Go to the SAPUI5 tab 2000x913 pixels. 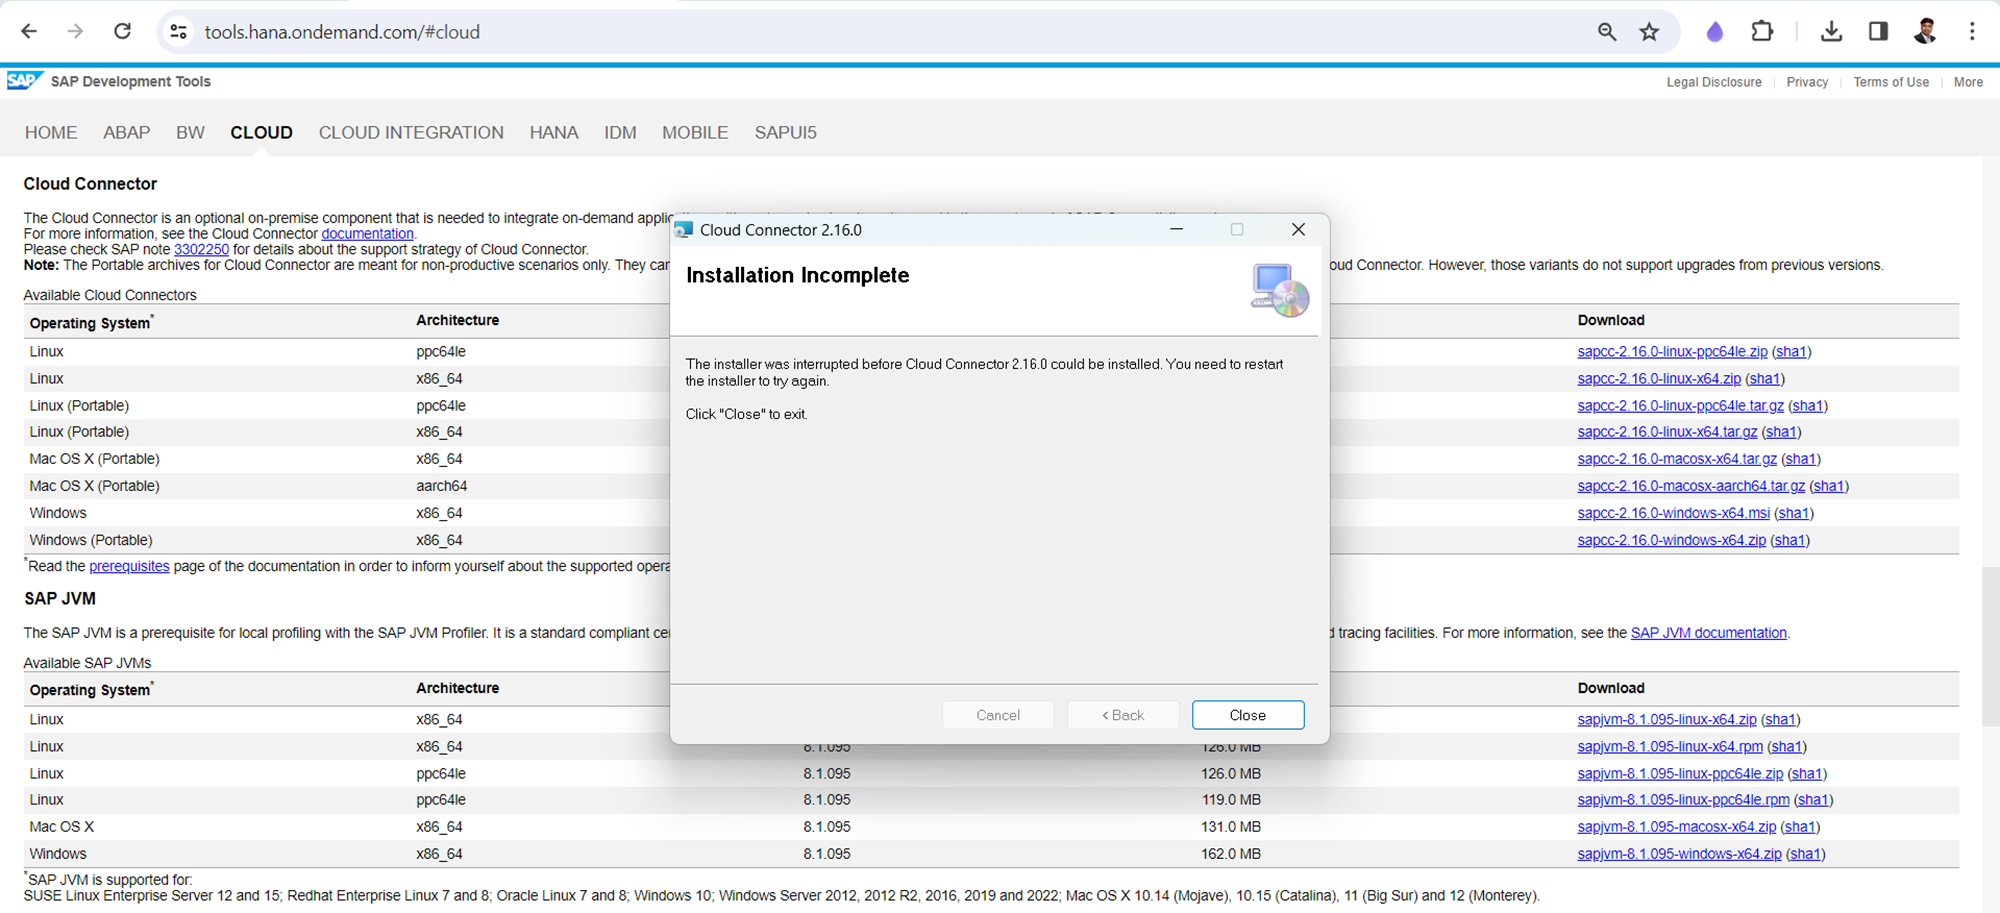(x=785, y=133)
